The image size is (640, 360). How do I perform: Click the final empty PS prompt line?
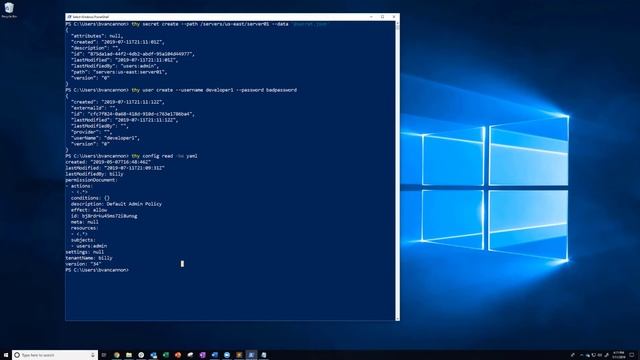click(x=97, y=270)
